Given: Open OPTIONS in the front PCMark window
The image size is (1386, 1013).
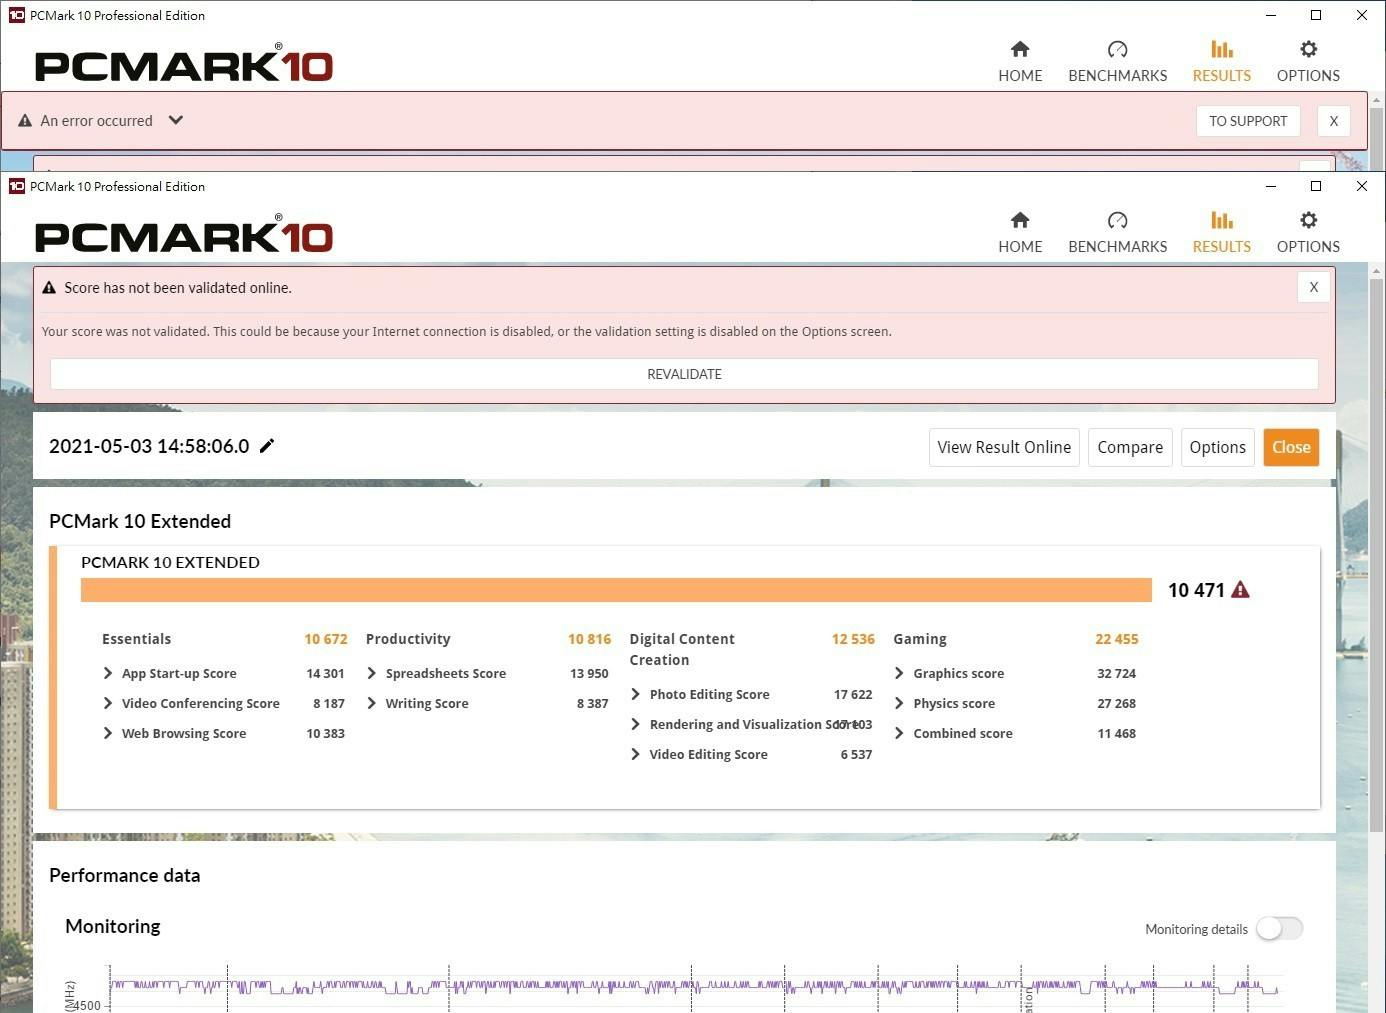Looking at the screenshot, I should [x=1308, y=232].
